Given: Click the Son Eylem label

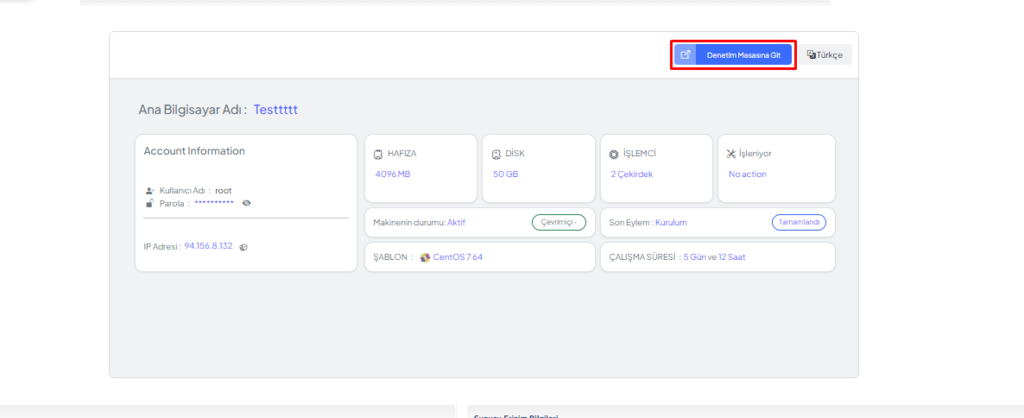Looking at the screenshot, I should point(631,223).
